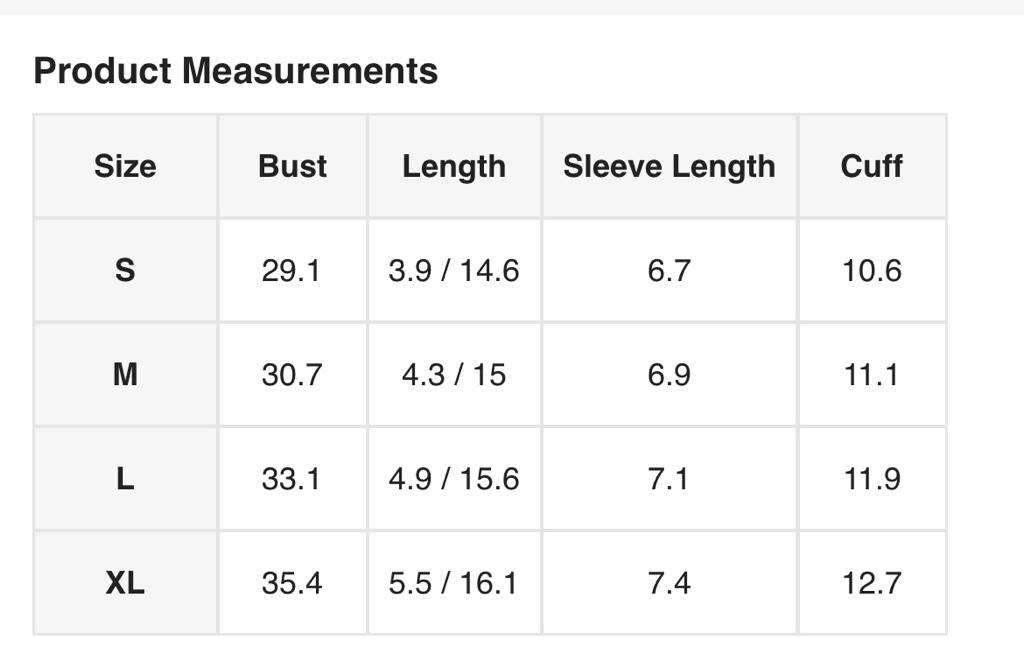Click the XL size row label
The width and height of the screenshot is (1024, 647).
click(x=125, y=583)
